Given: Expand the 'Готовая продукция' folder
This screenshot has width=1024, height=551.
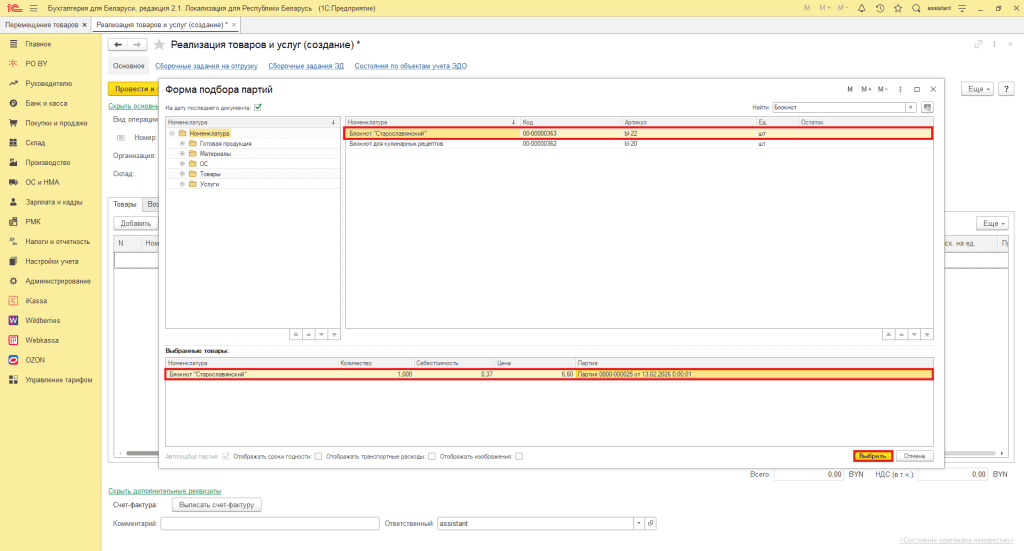Looking at the screenshot, I should coord(182,144).
